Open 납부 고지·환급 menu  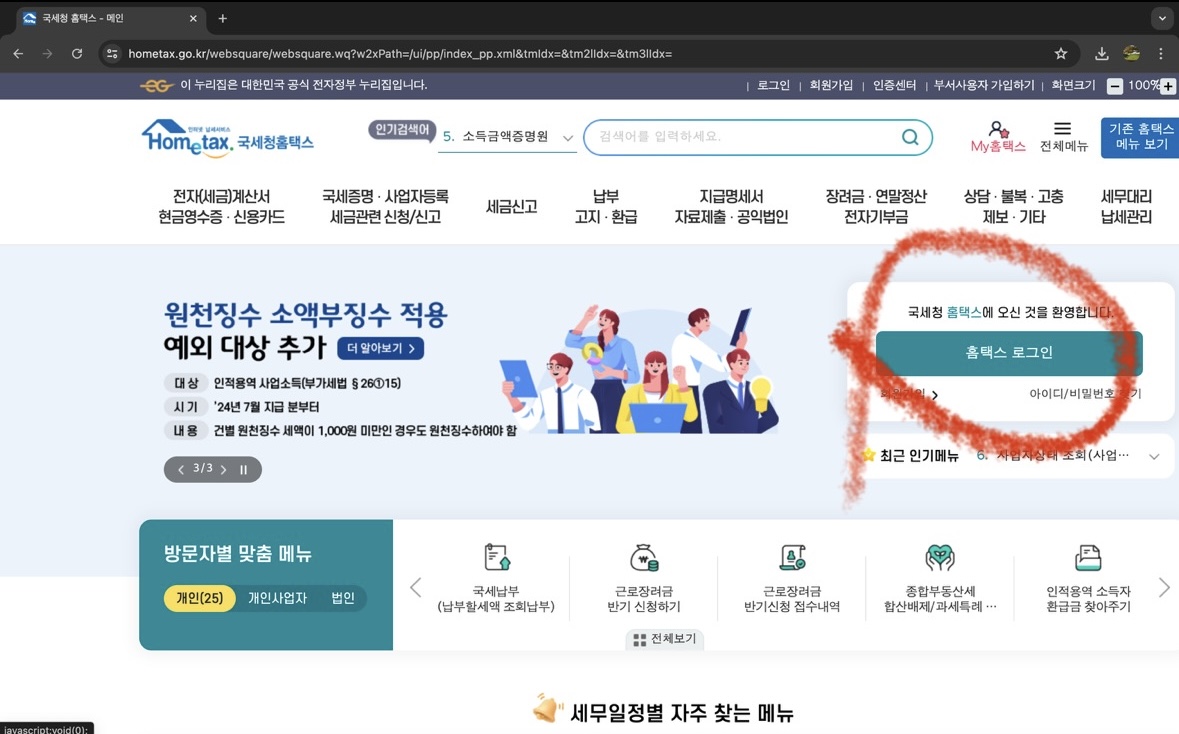point(606,206)
